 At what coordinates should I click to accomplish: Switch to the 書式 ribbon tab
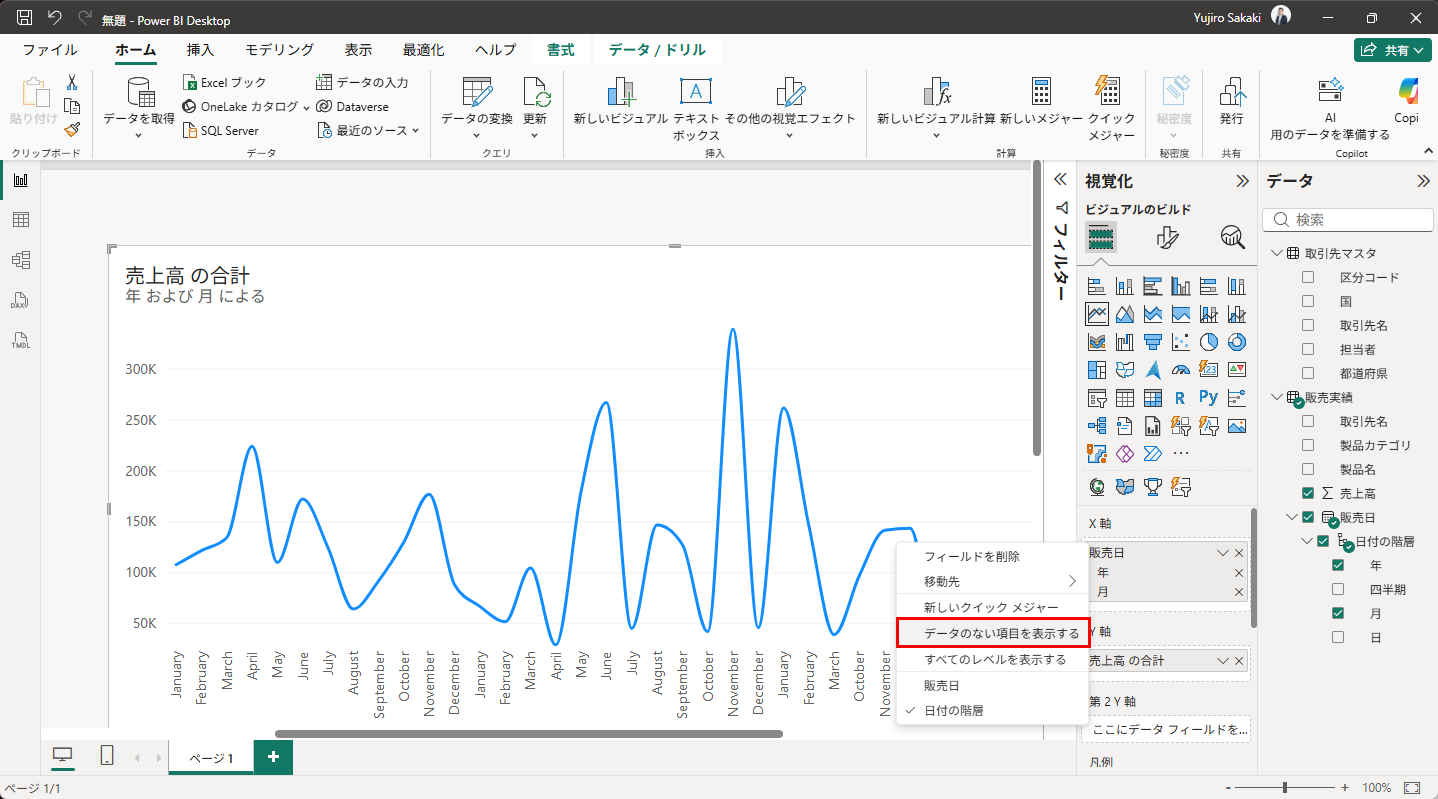560,50
